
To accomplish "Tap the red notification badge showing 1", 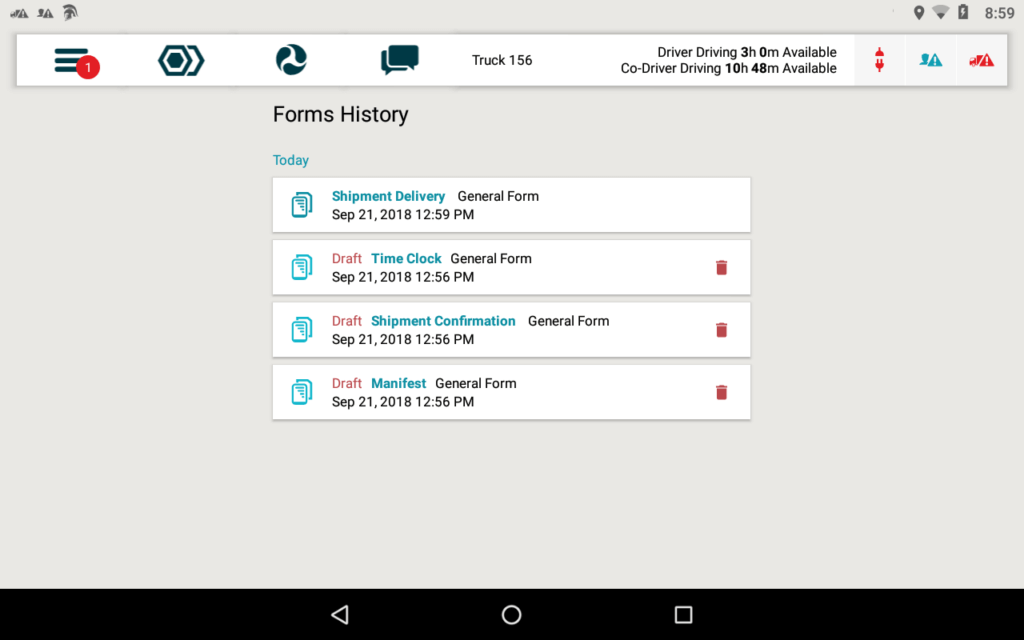I will (x=88, y=67).
